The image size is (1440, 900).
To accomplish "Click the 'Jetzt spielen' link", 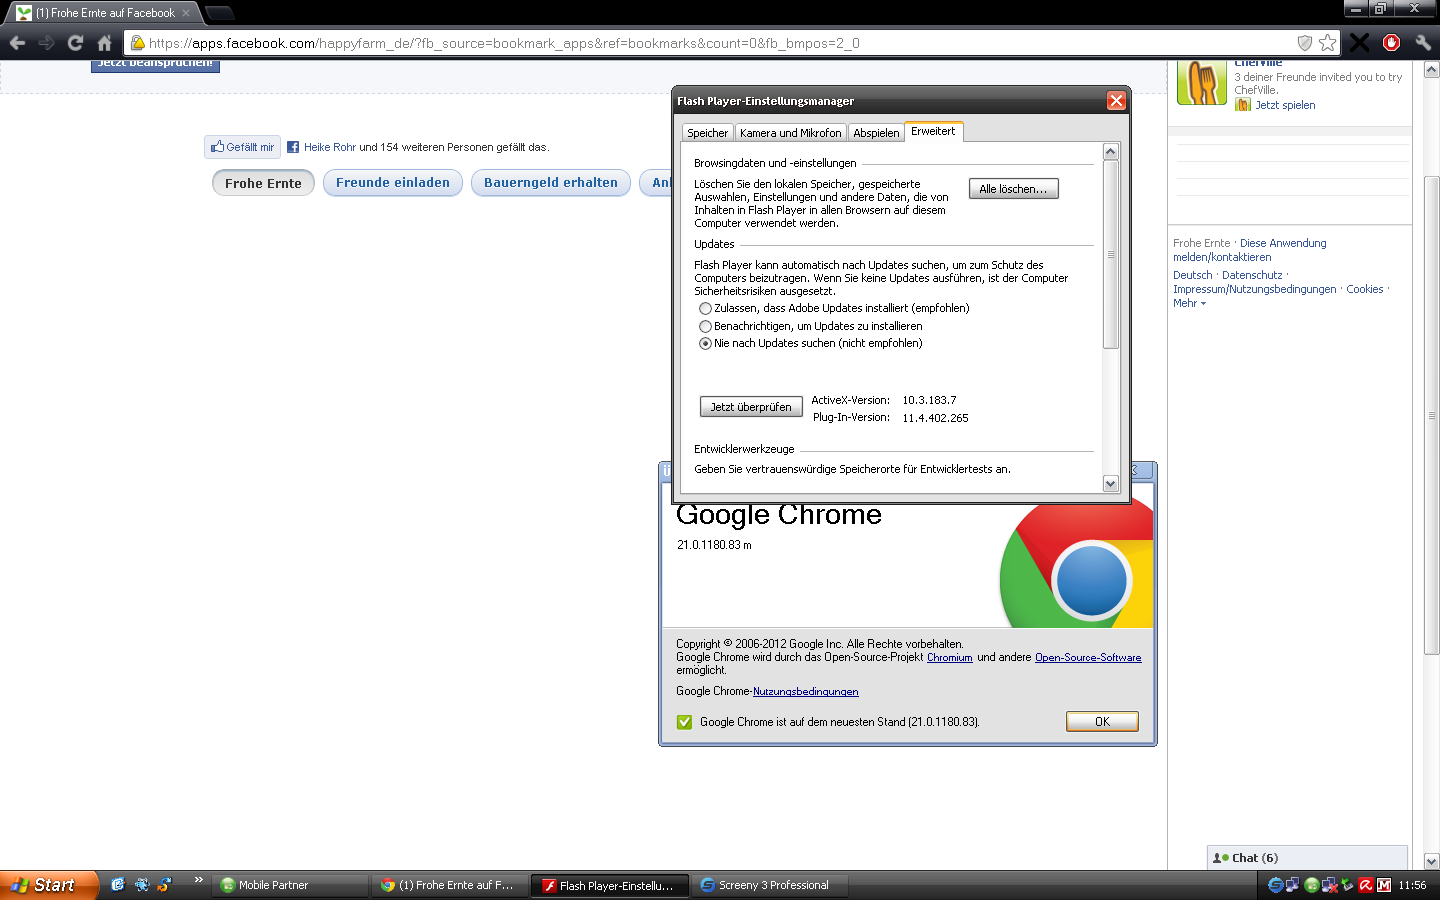I will [1285, 105].
